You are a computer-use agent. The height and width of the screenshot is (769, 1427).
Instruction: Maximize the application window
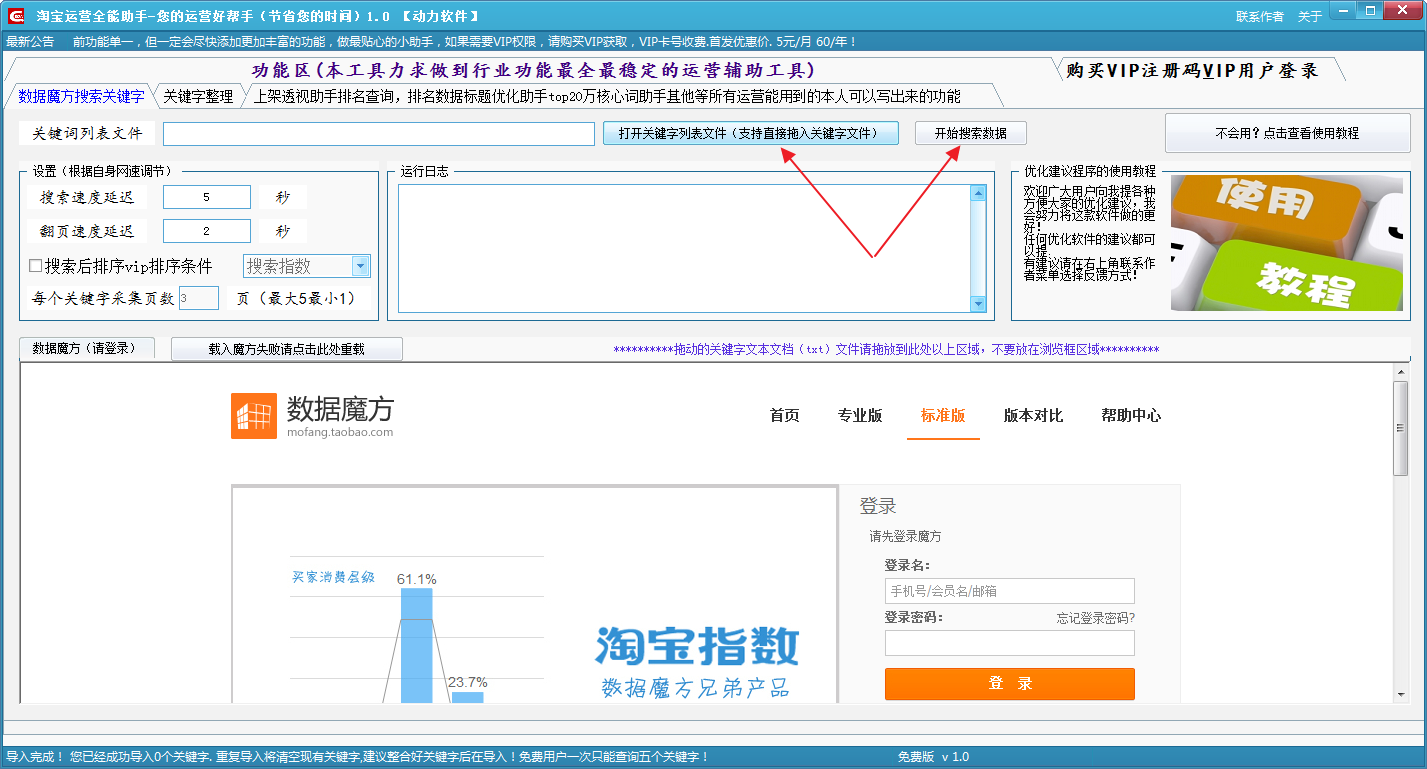tap(1371, 11)
